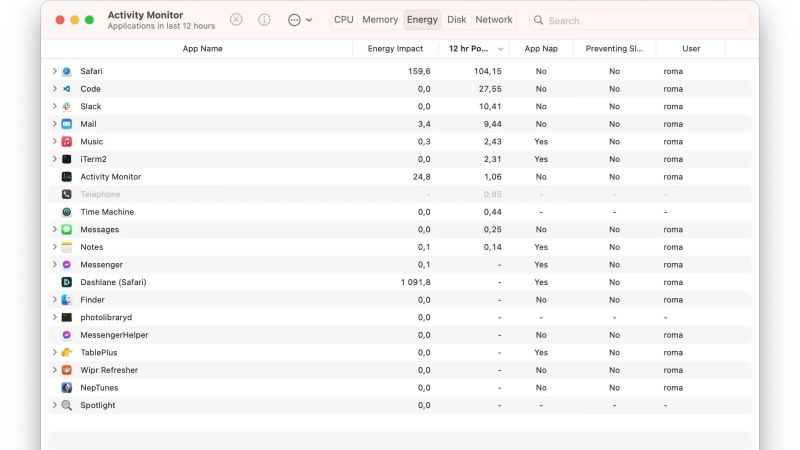Expand the Wipr Refresher row chevron

pyautogui.click(x=55, y=370)
